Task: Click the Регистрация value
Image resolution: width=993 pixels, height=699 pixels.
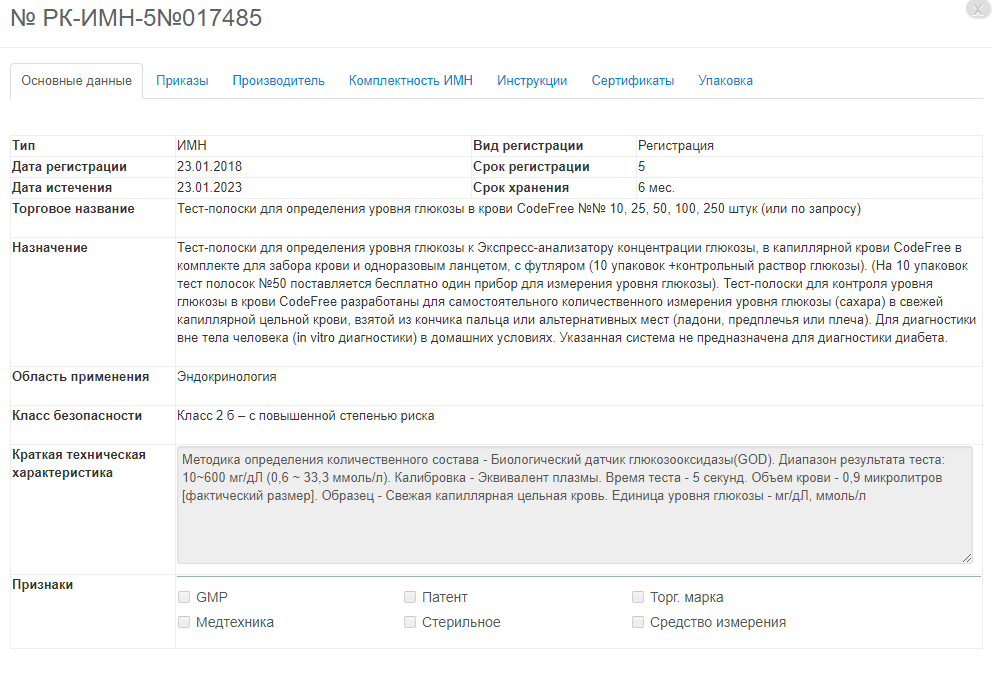Action: (676, 146)
